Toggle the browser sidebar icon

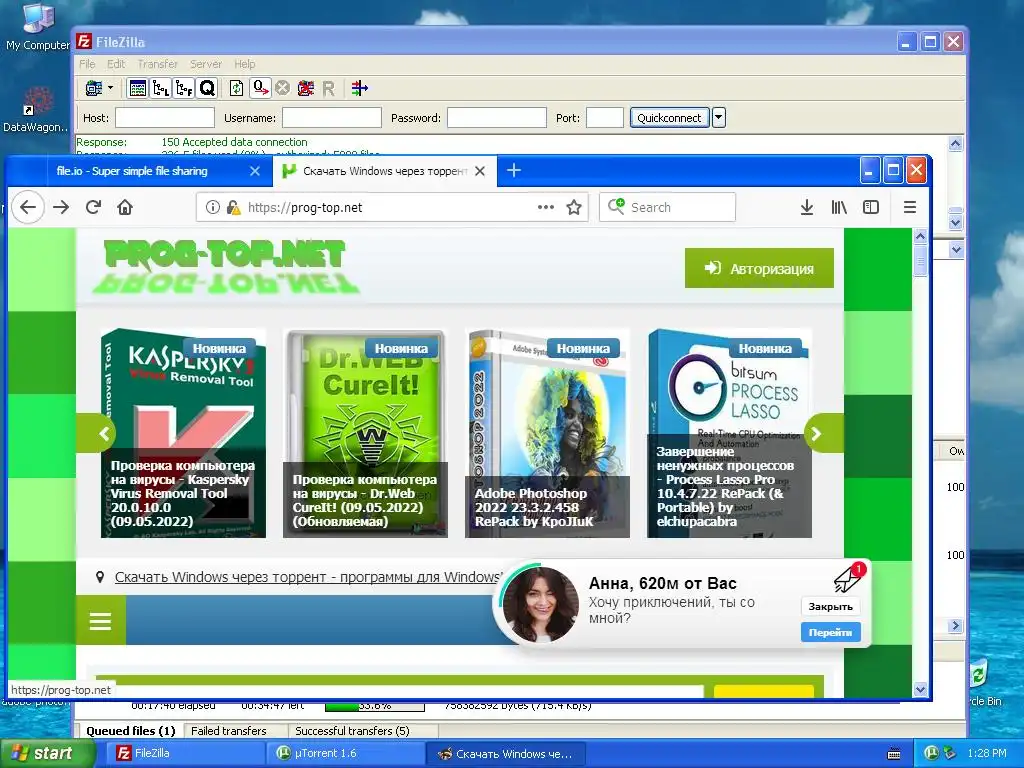tap(871, 208)
